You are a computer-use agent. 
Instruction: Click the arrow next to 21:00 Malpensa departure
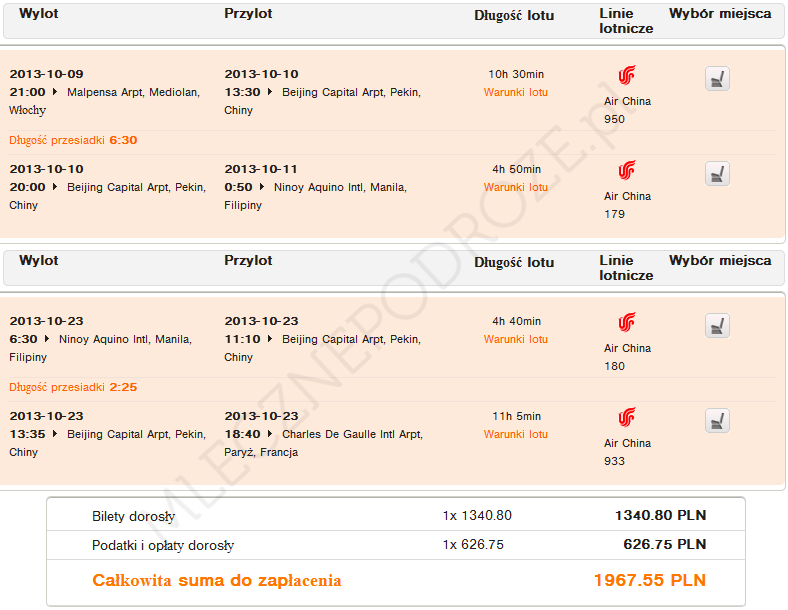point(56,93)
